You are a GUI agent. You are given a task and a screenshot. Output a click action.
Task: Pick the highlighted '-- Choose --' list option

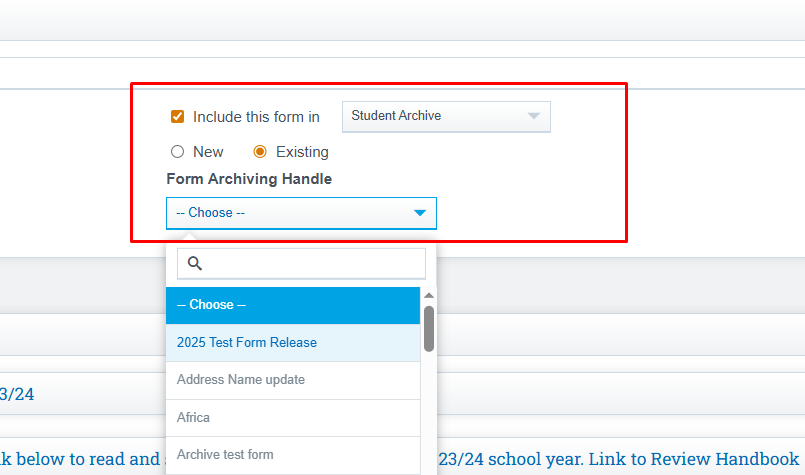pyautogui.click(x=292, y=305)
